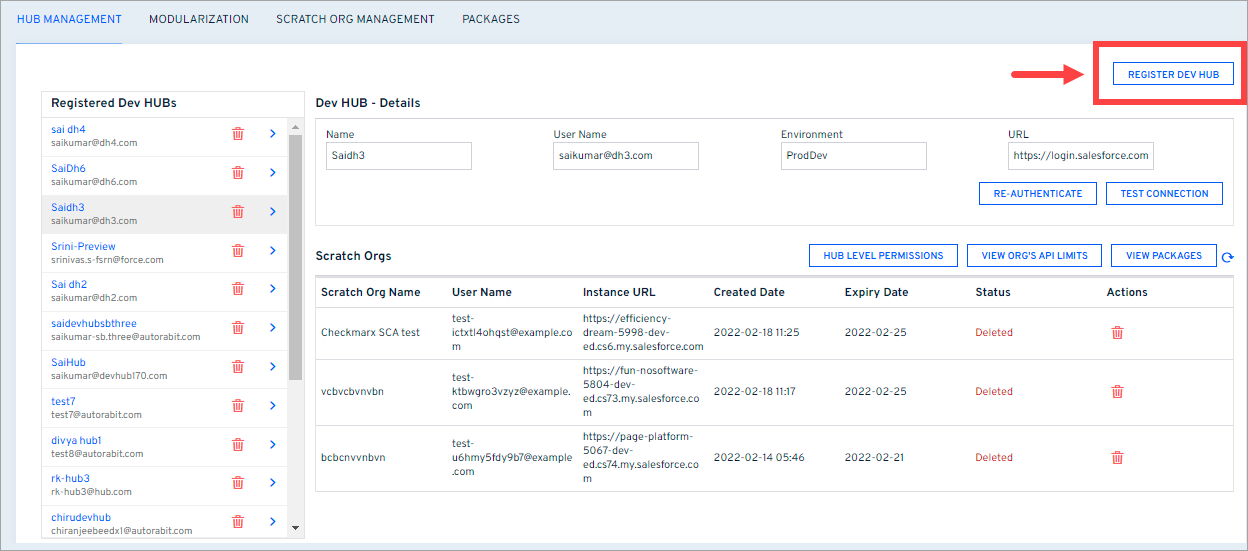Click trash icon for Srini-Preview hub
Screen dimensions: 1248x551
(x=238, y=251)
